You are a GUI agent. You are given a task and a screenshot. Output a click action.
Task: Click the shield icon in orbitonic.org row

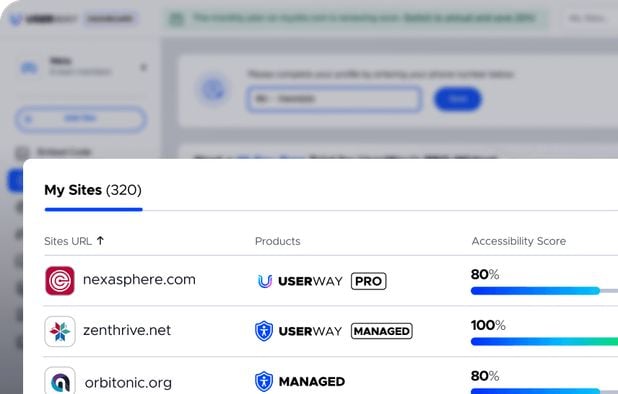click(x=264, y=381)
